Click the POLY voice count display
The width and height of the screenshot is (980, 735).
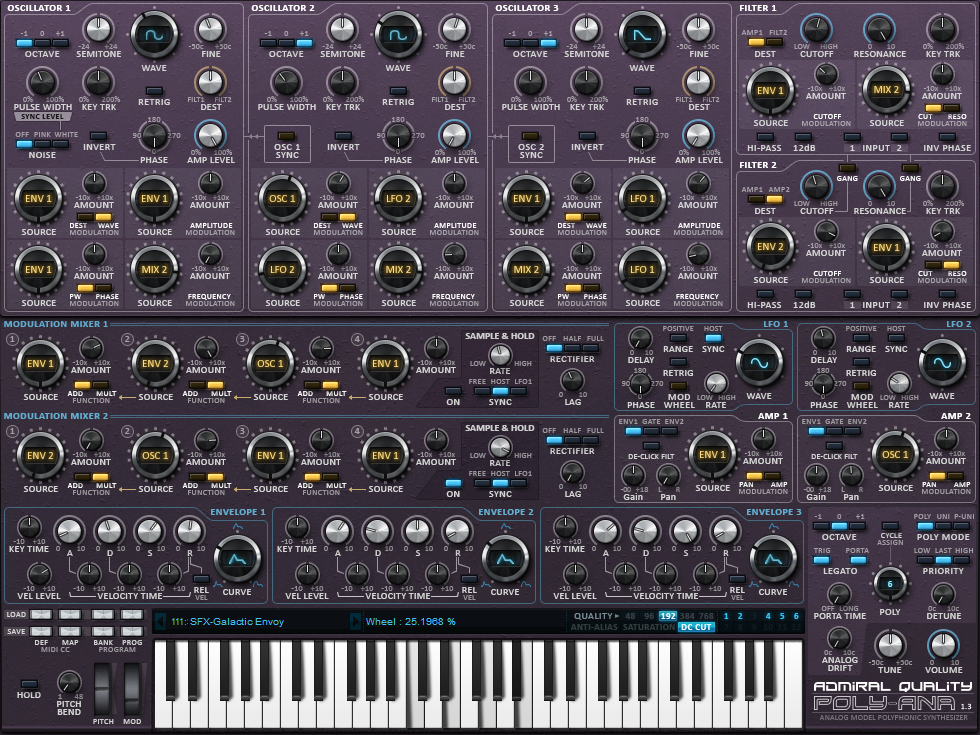click(889, 584)
